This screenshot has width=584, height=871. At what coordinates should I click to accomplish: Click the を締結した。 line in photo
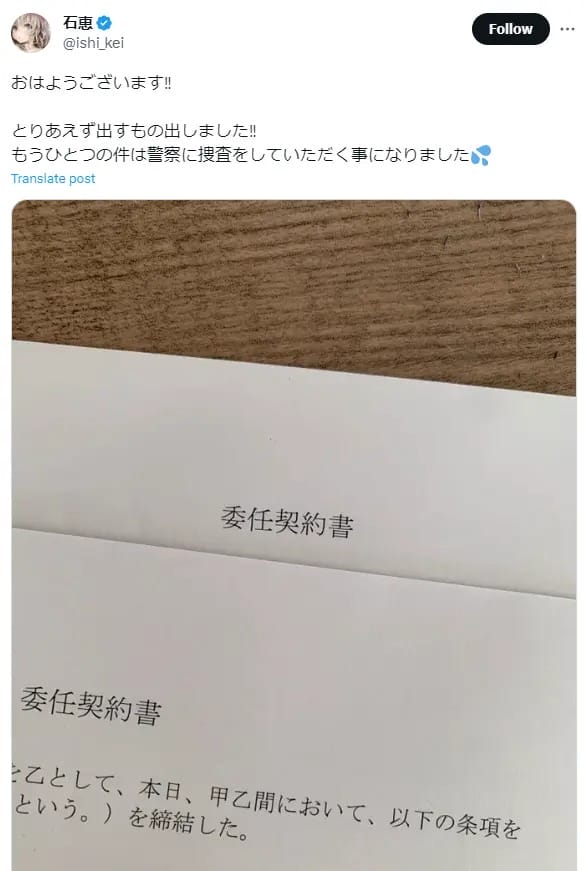188,823
